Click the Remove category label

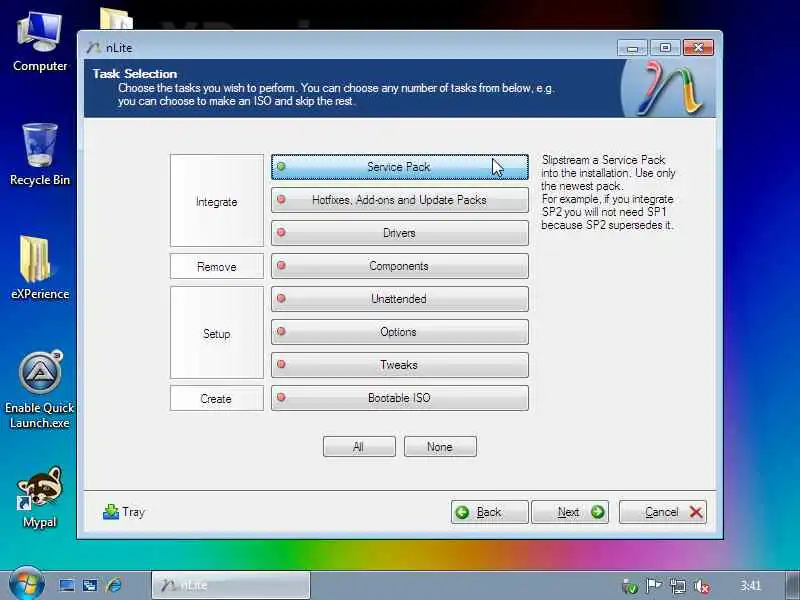click(216, 267)
